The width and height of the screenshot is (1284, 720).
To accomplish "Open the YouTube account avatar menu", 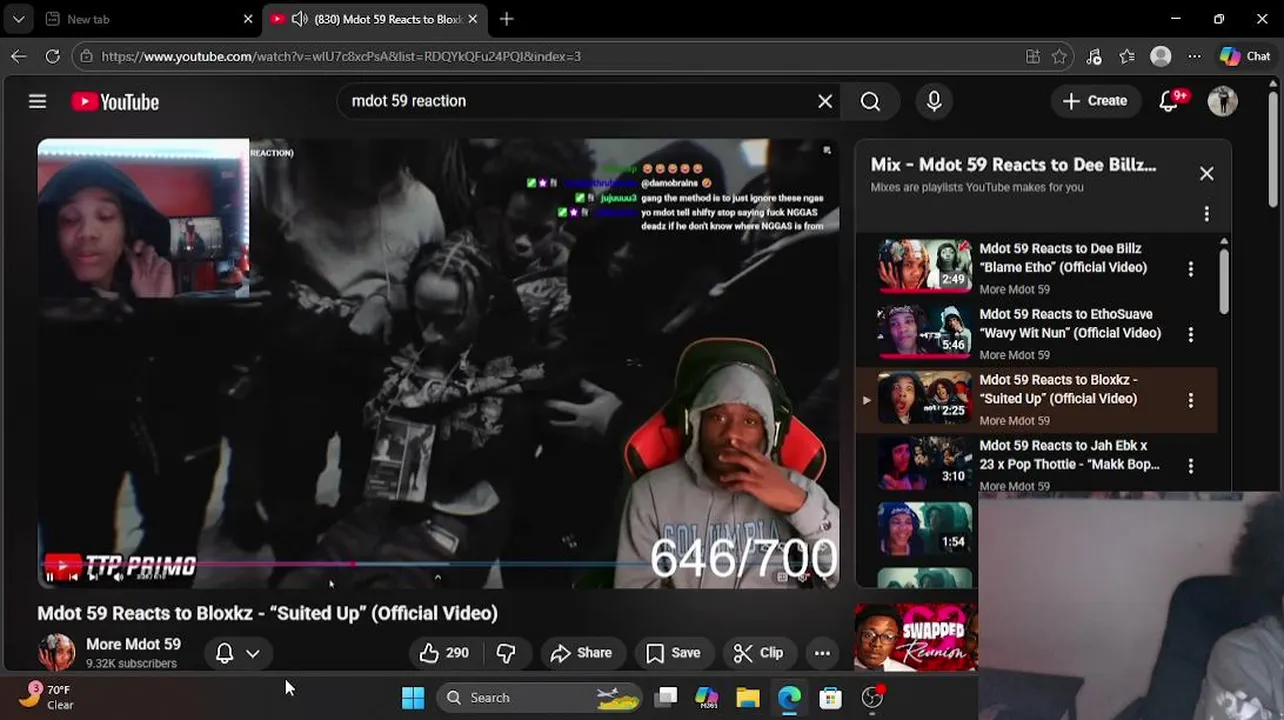I will click(1222, 101).
